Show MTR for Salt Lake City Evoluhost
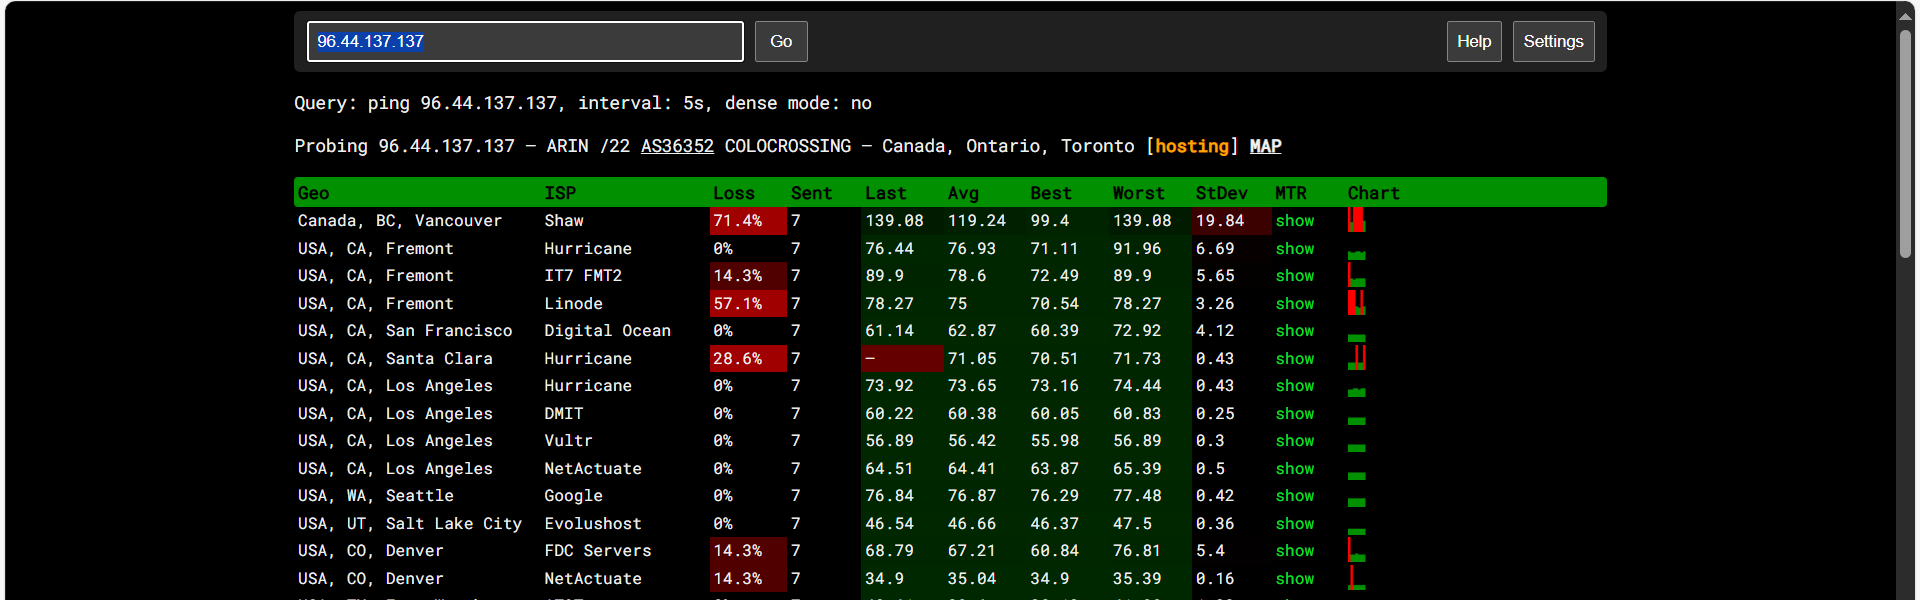Viewport: 1920px width, 600px height. pyautogui.click(x=1294, y=524)
